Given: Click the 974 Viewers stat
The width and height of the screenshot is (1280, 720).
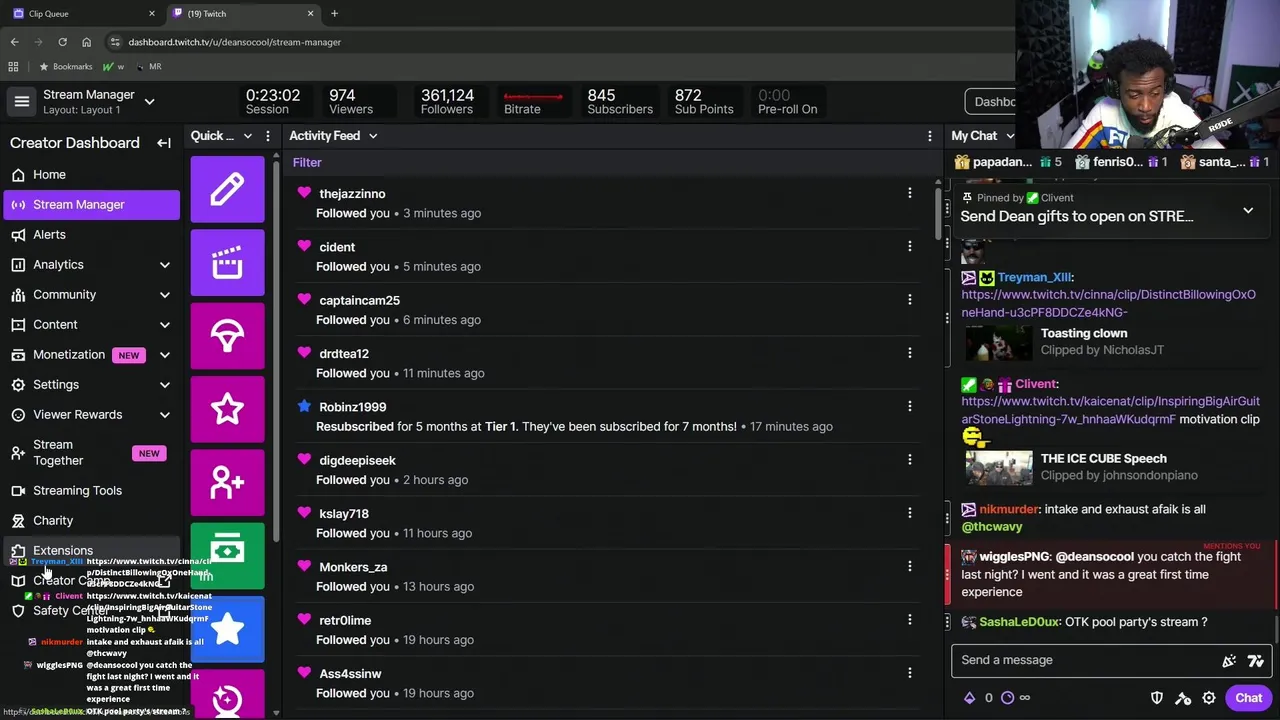Looking at the screenshot, I should point(350,101).
